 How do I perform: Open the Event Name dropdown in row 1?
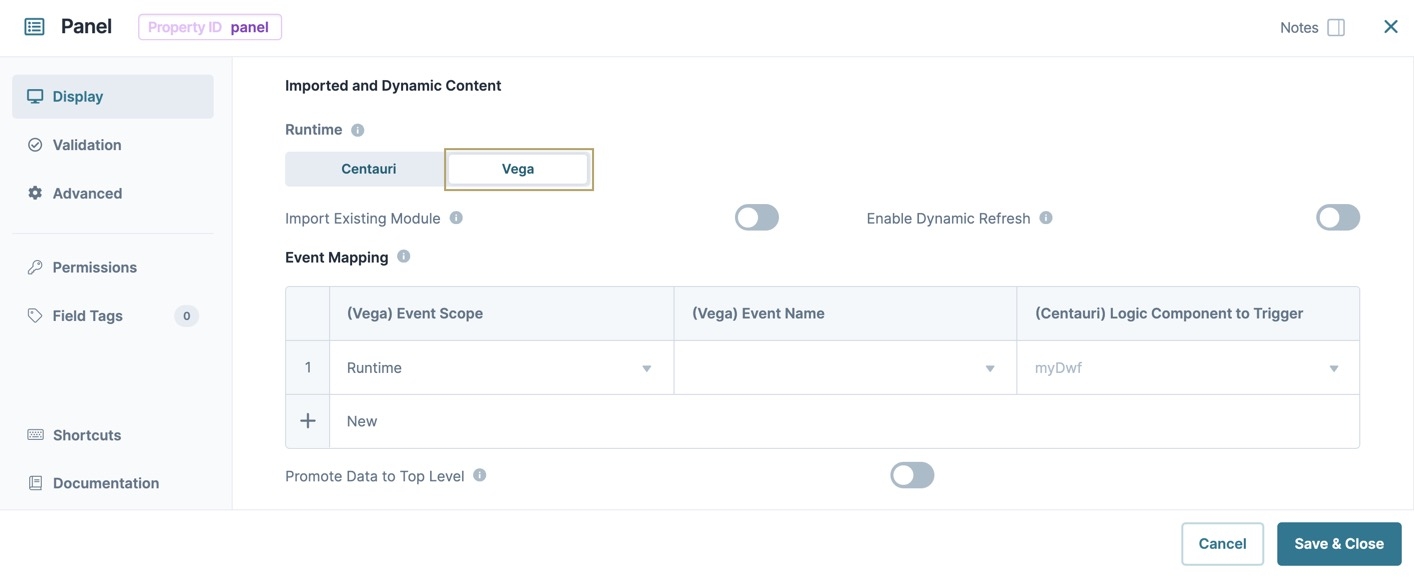[845, 368]
